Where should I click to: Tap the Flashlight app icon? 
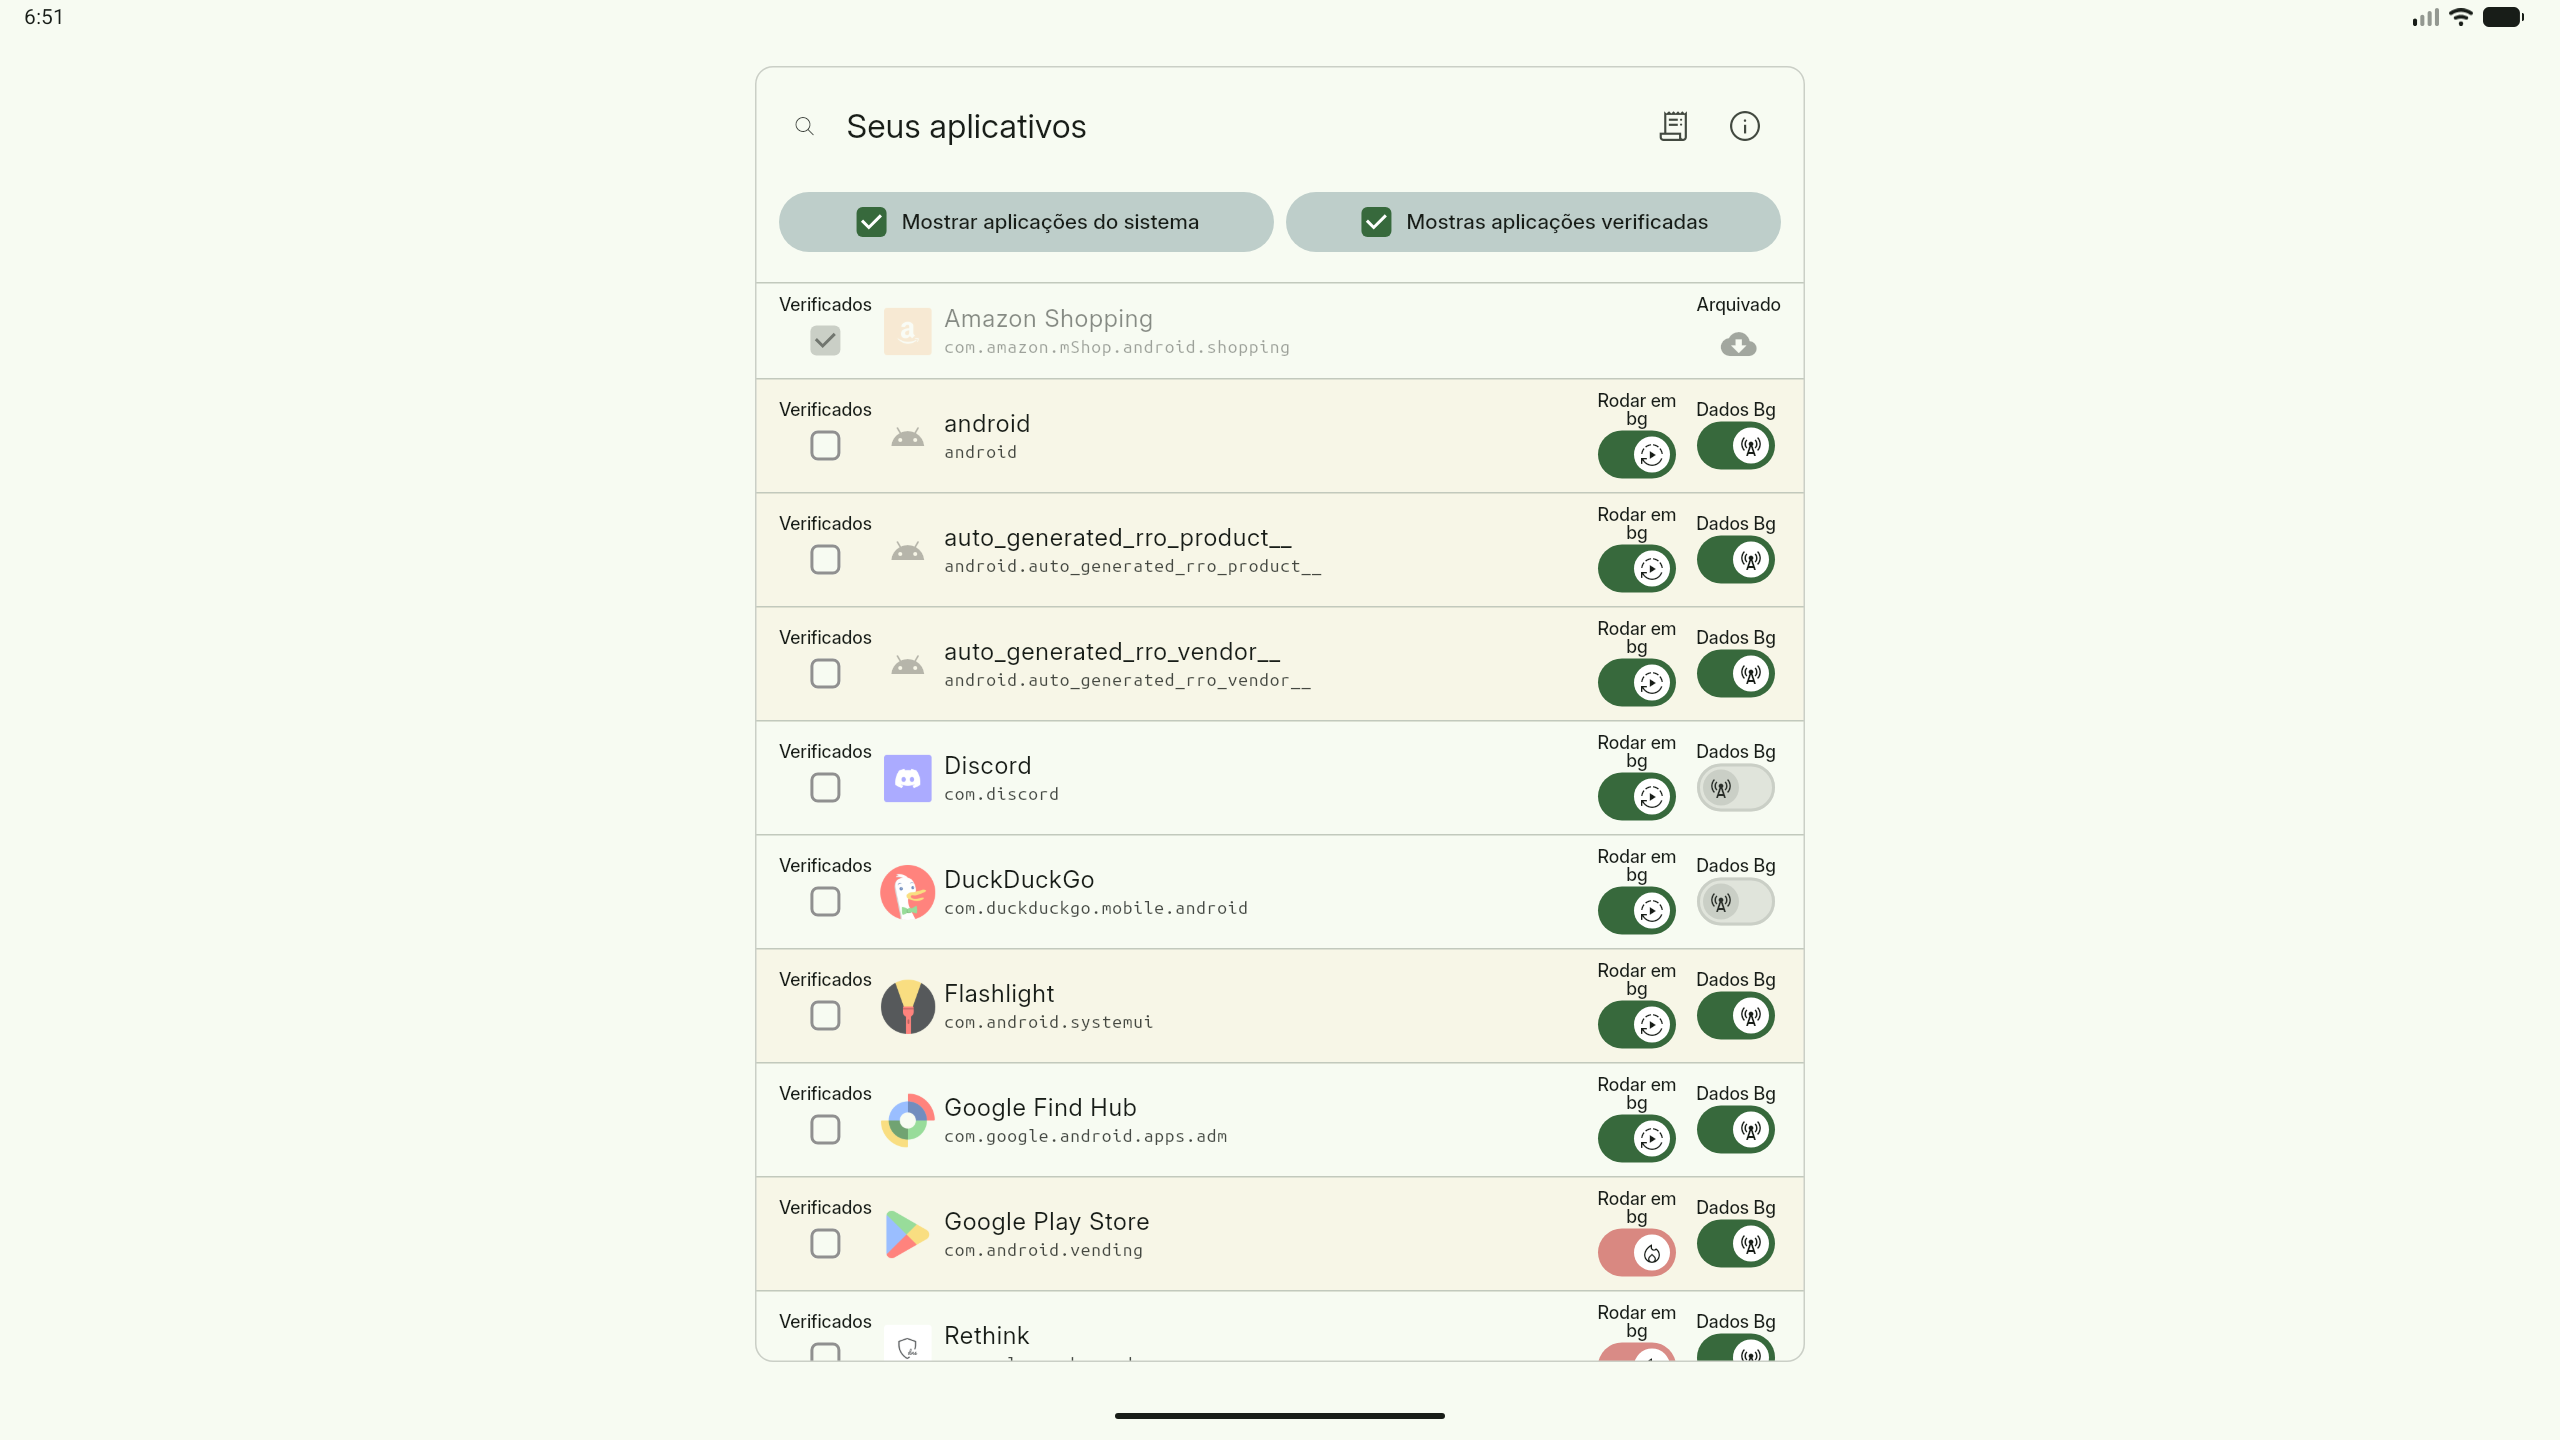point(907,1006)
